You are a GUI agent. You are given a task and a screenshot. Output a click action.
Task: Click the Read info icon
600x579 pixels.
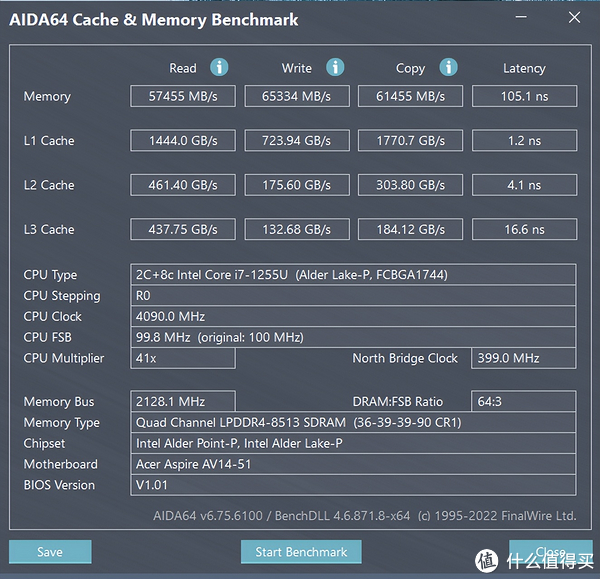coord(219,67)
